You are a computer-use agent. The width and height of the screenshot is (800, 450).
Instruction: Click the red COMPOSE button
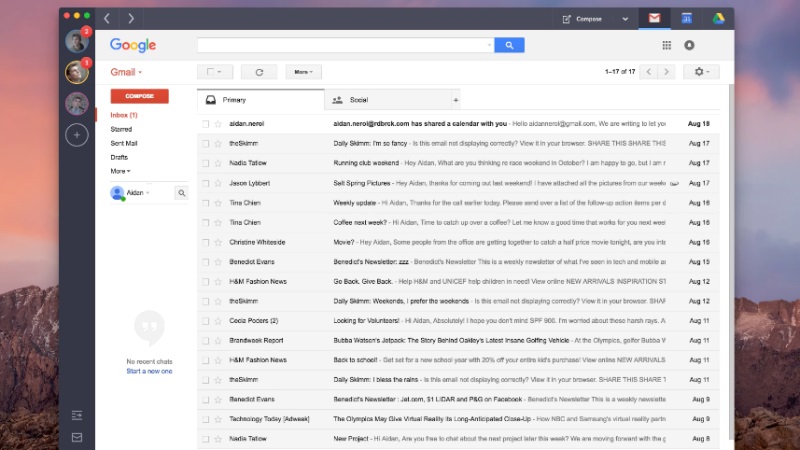139,96
